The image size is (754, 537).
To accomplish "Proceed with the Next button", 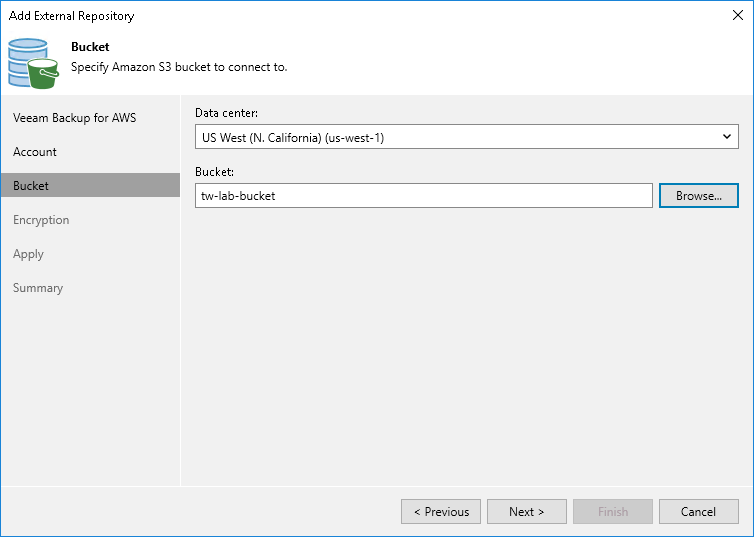I will click(527, 512).
